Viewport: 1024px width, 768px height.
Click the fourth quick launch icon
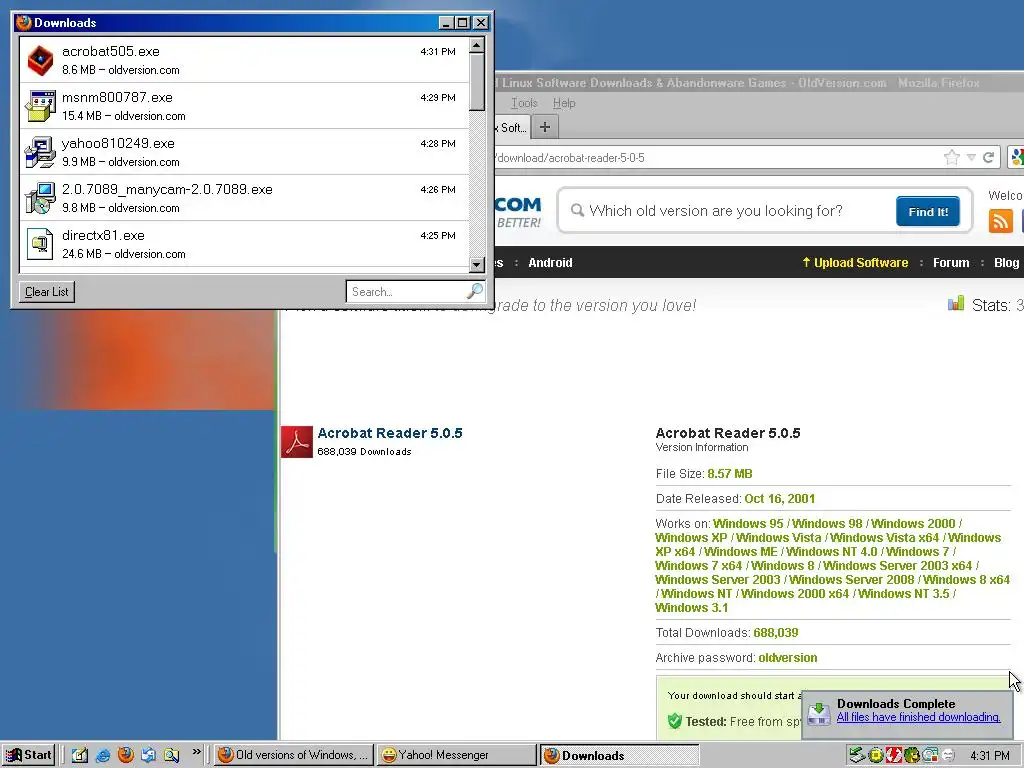148,755
